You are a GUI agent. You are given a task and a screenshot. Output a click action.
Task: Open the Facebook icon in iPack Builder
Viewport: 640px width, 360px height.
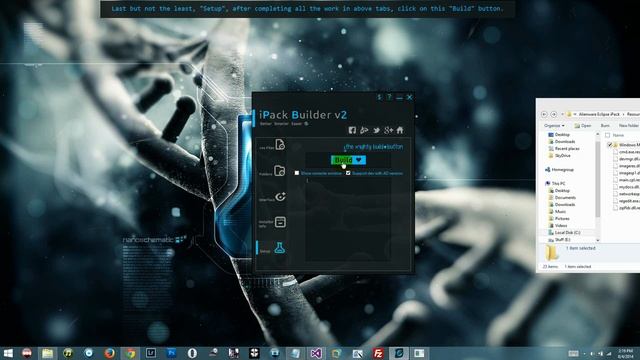tap(352, 130)
